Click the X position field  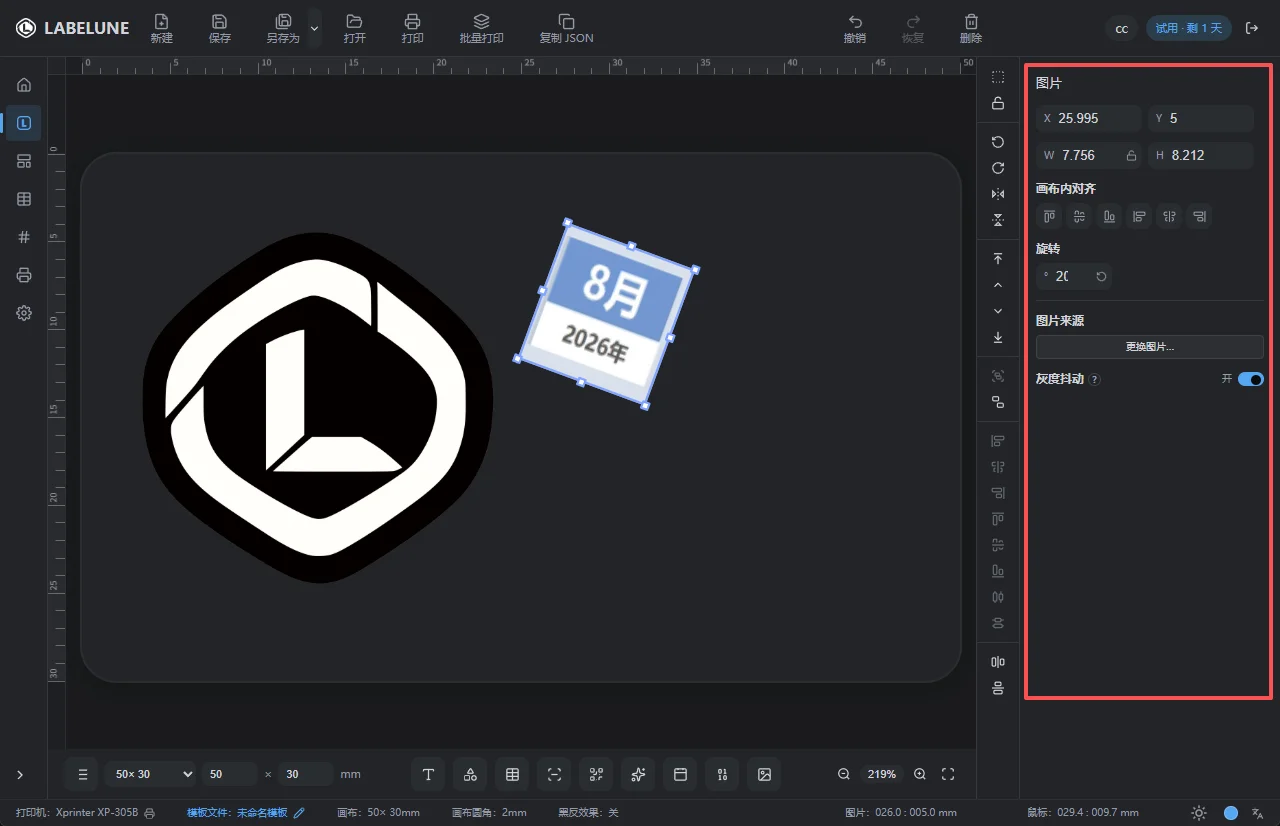point(1088,118)
